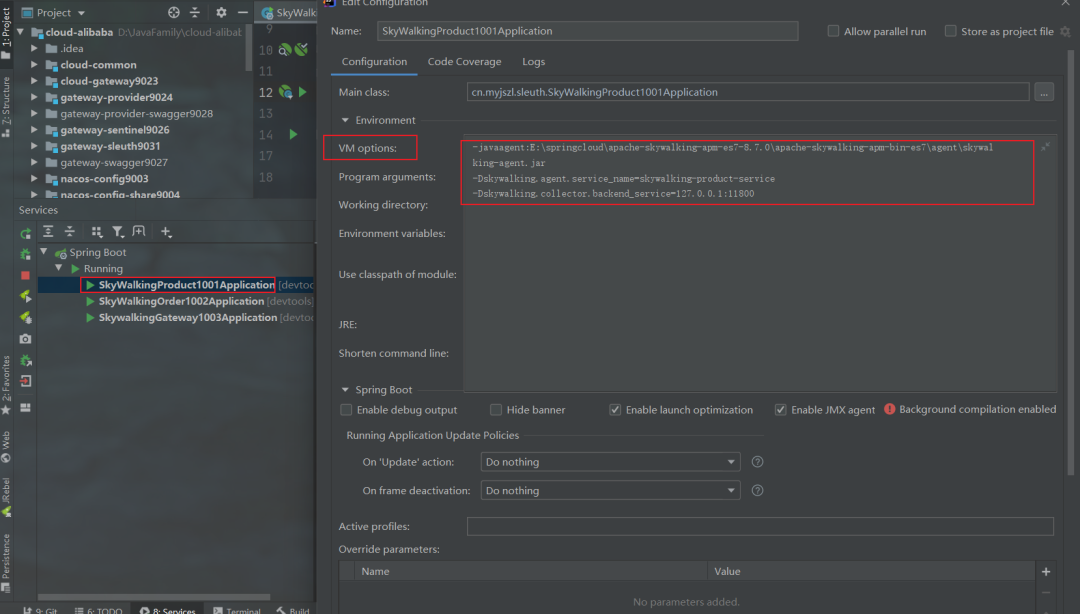This screenshot has height=614, width=1080.
Task: Open the Filter icon in Services toolbar
Action: pyautogui.click(x=118, y=232)
